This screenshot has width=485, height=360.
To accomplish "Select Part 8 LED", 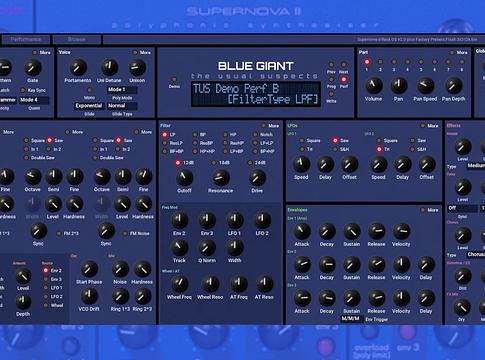I will [x=462, y=62].
